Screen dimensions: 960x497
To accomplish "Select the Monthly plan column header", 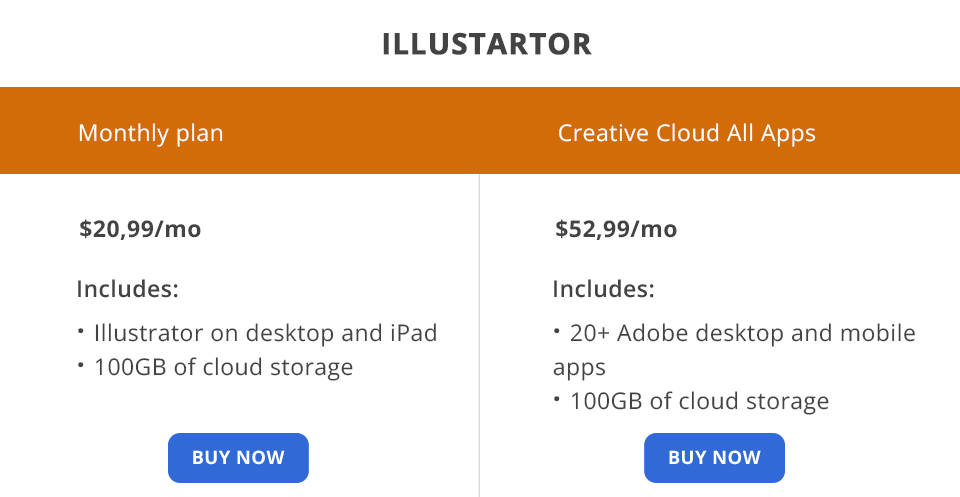I will [151, 133].
